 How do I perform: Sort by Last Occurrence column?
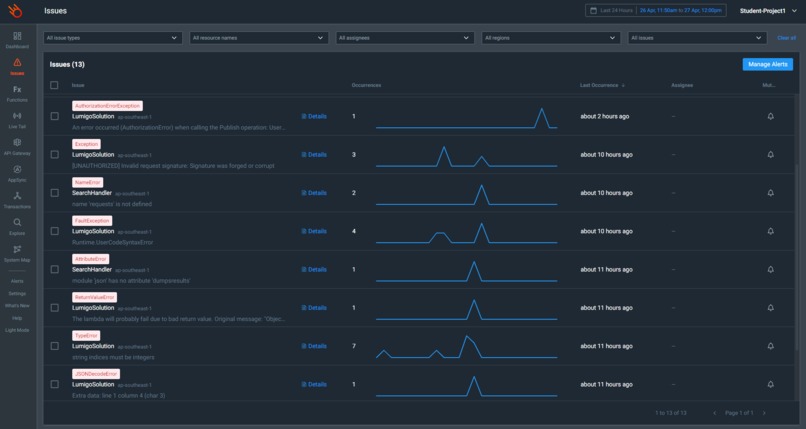click(x=602, y=85)
